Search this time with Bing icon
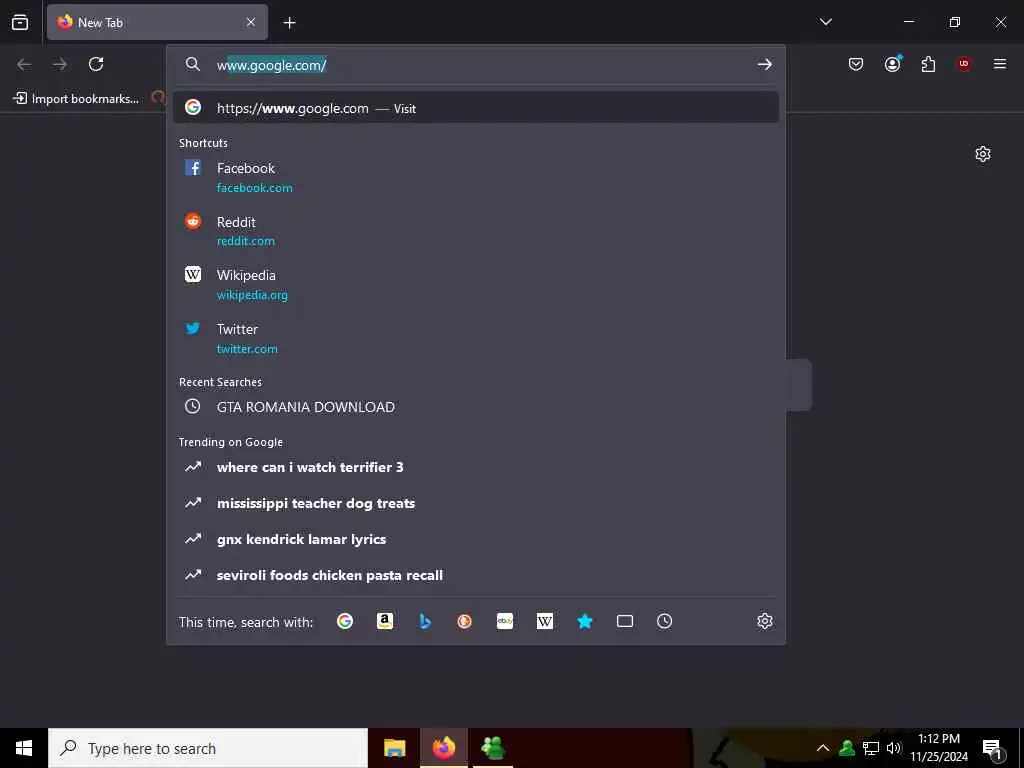The width and height of the screenshot is (1024, 768). (425, 621)
